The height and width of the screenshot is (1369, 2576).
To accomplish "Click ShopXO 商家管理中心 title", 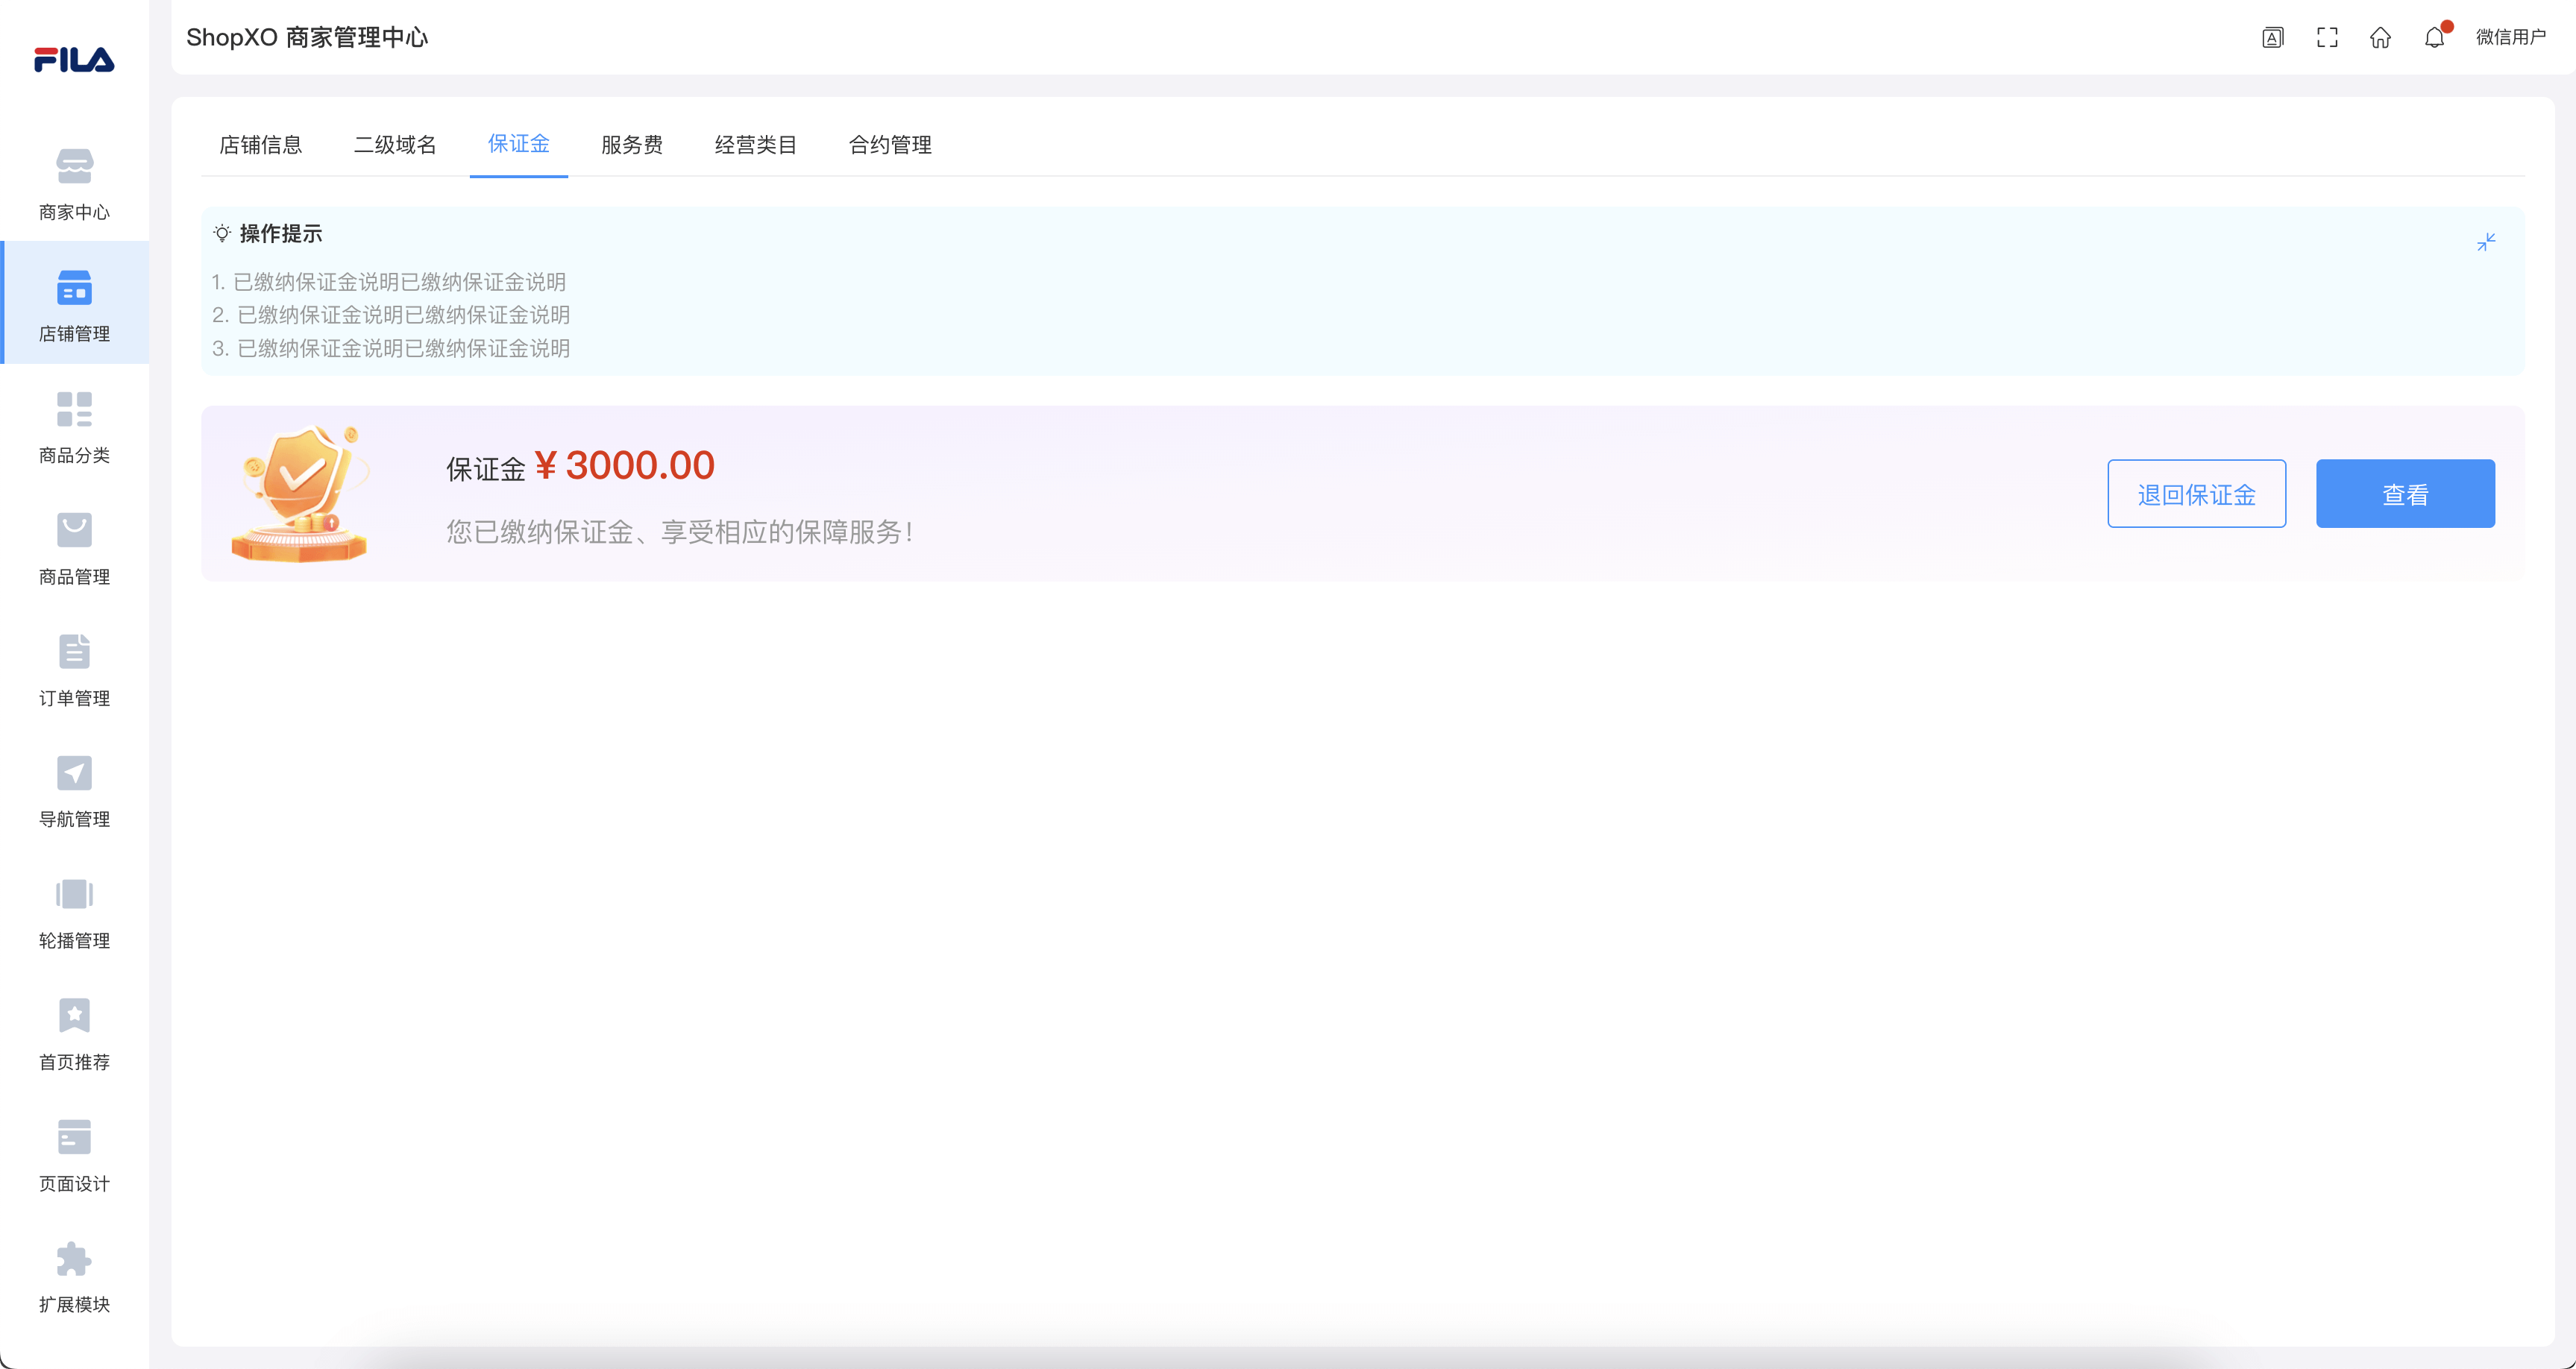I will coord(307,38).
